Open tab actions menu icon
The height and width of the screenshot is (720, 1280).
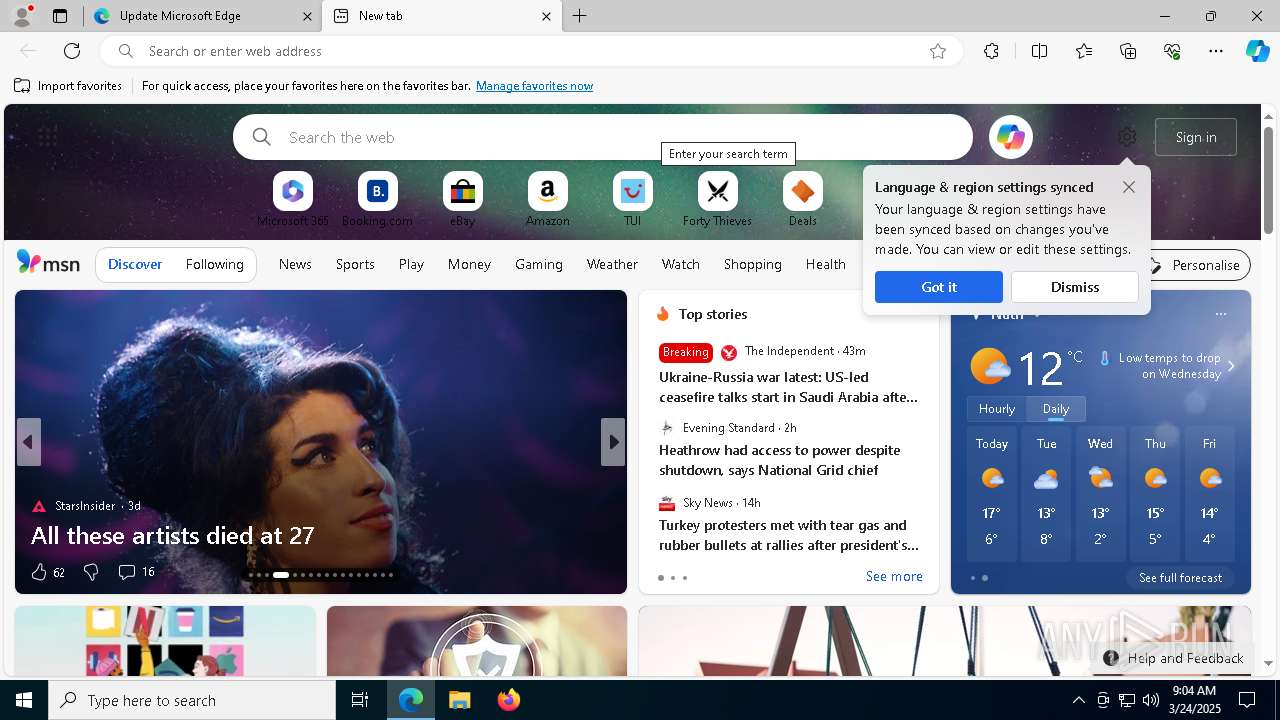(x=60, y=16)
